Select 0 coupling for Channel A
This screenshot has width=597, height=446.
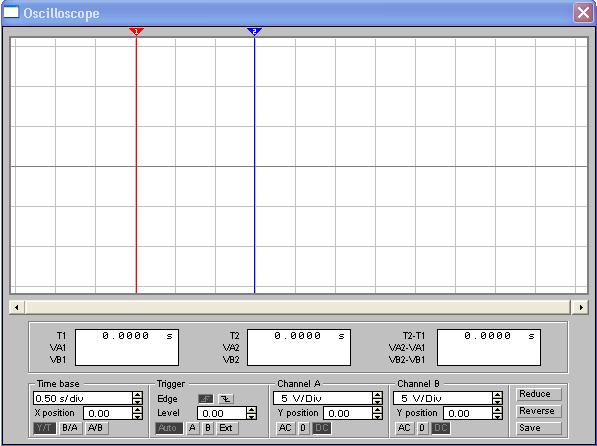[x=303, y=428]
